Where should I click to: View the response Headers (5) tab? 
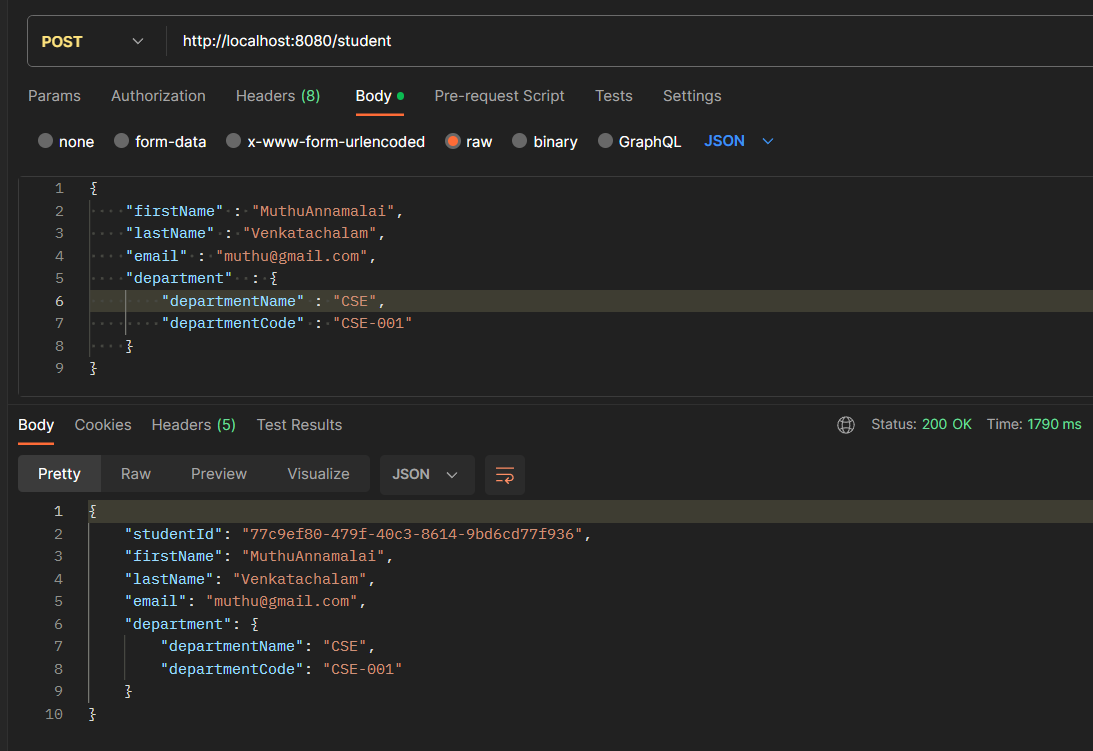[x=194, y=425]
